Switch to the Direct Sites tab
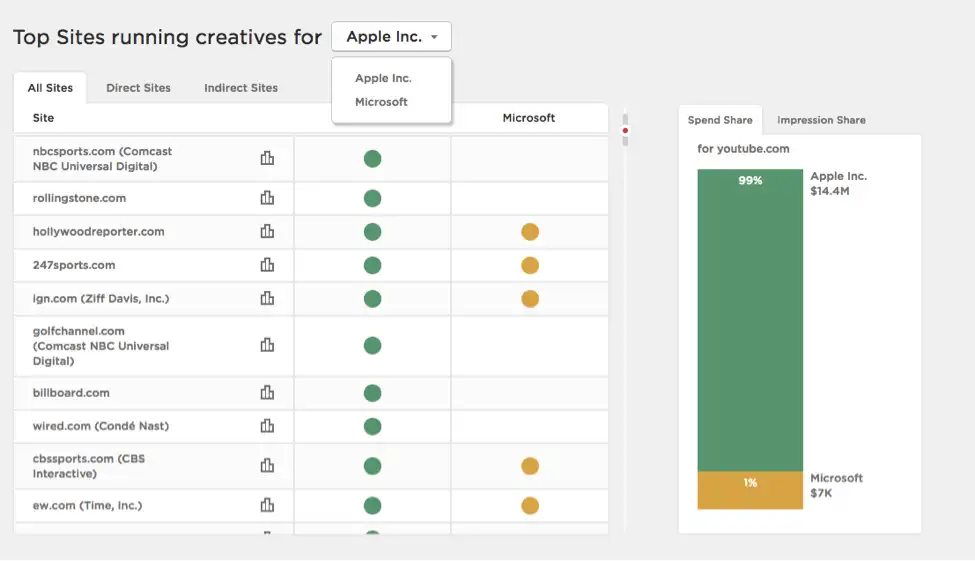This screenshot has height=561, width=975. pyautogui.click(x=138, y=88)
